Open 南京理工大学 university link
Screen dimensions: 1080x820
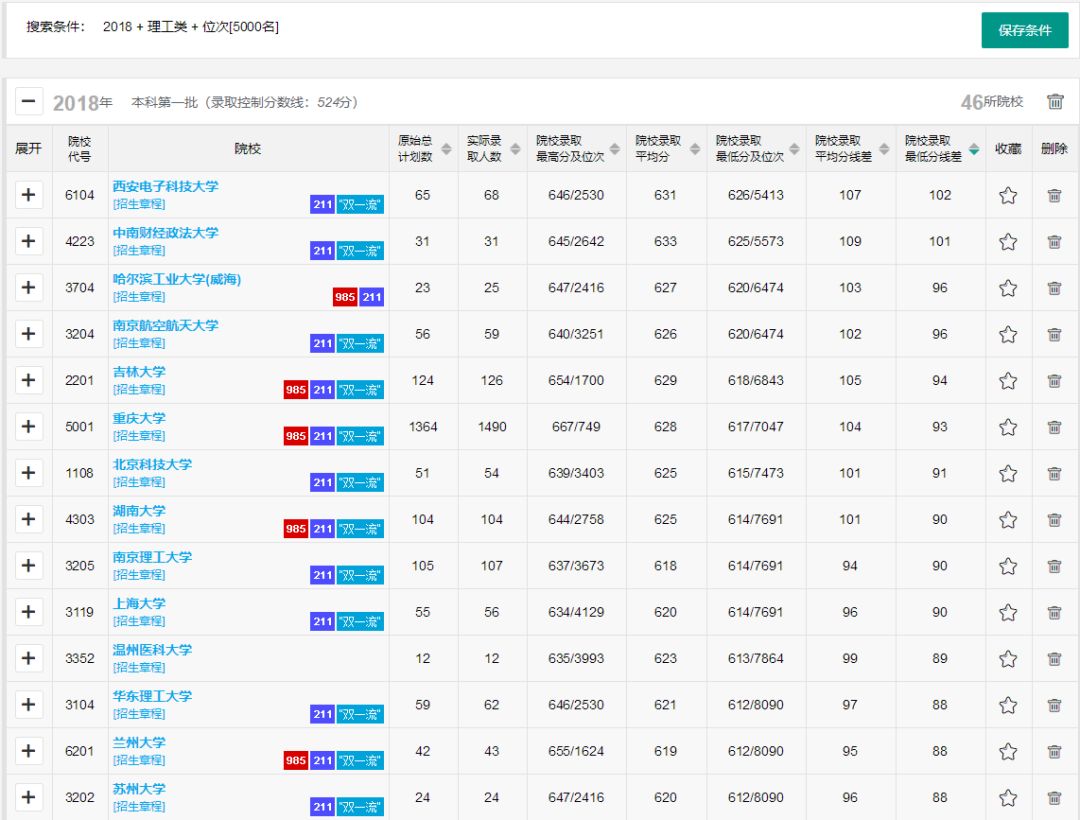[x=152, y=558]
